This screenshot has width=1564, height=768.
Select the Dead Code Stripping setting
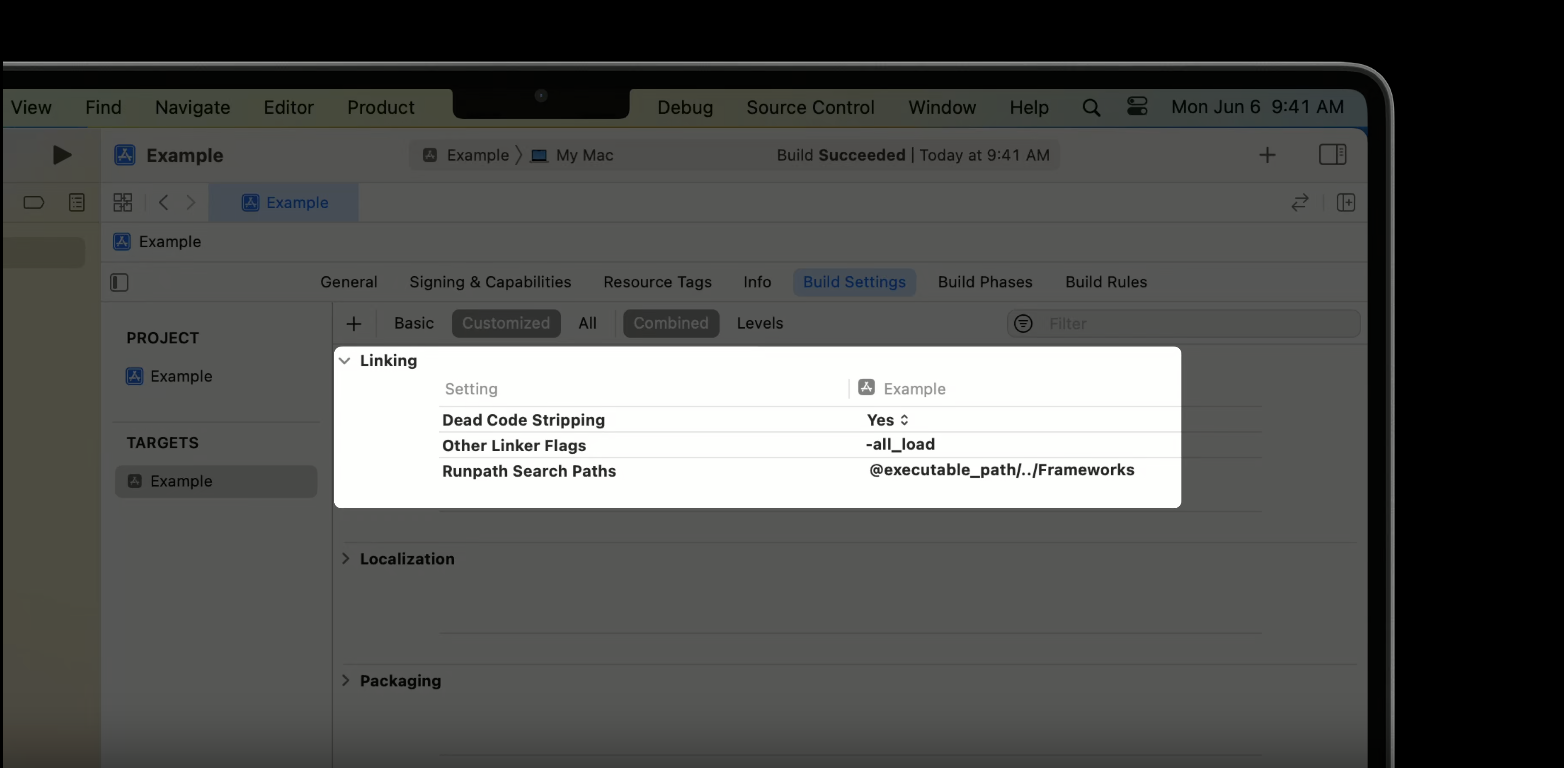pyautogui.click(x=523, y=420)
